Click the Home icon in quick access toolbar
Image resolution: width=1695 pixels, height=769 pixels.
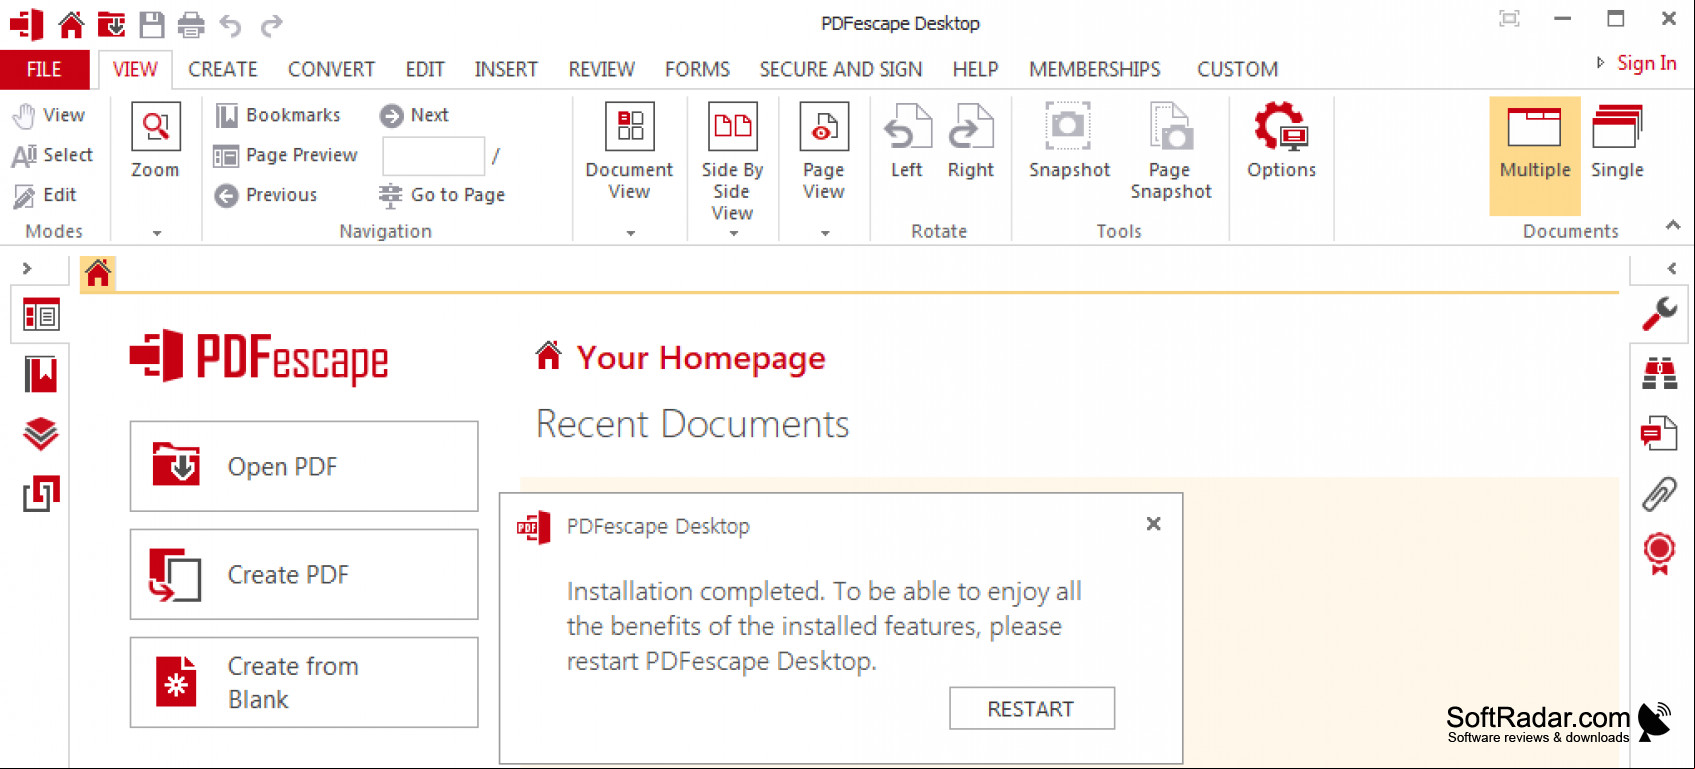[x=71, y=23]
